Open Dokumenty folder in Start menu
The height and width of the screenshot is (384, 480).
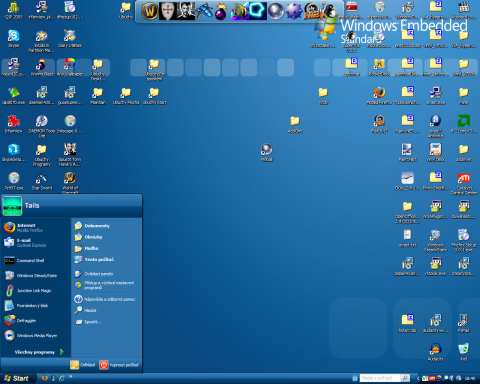(x=107, y=226)
